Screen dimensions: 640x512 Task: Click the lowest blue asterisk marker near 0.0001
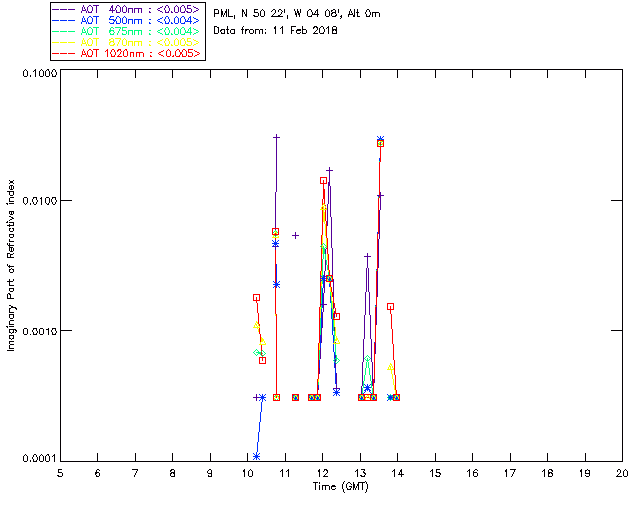256,456
